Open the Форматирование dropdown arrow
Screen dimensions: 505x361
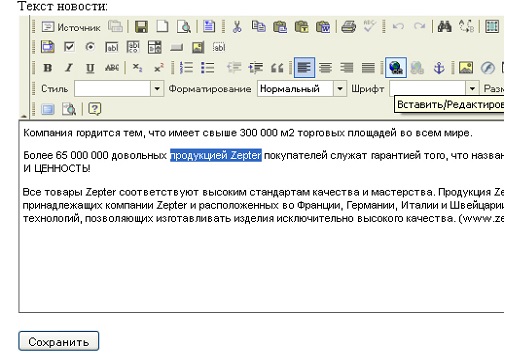(340, 89)
